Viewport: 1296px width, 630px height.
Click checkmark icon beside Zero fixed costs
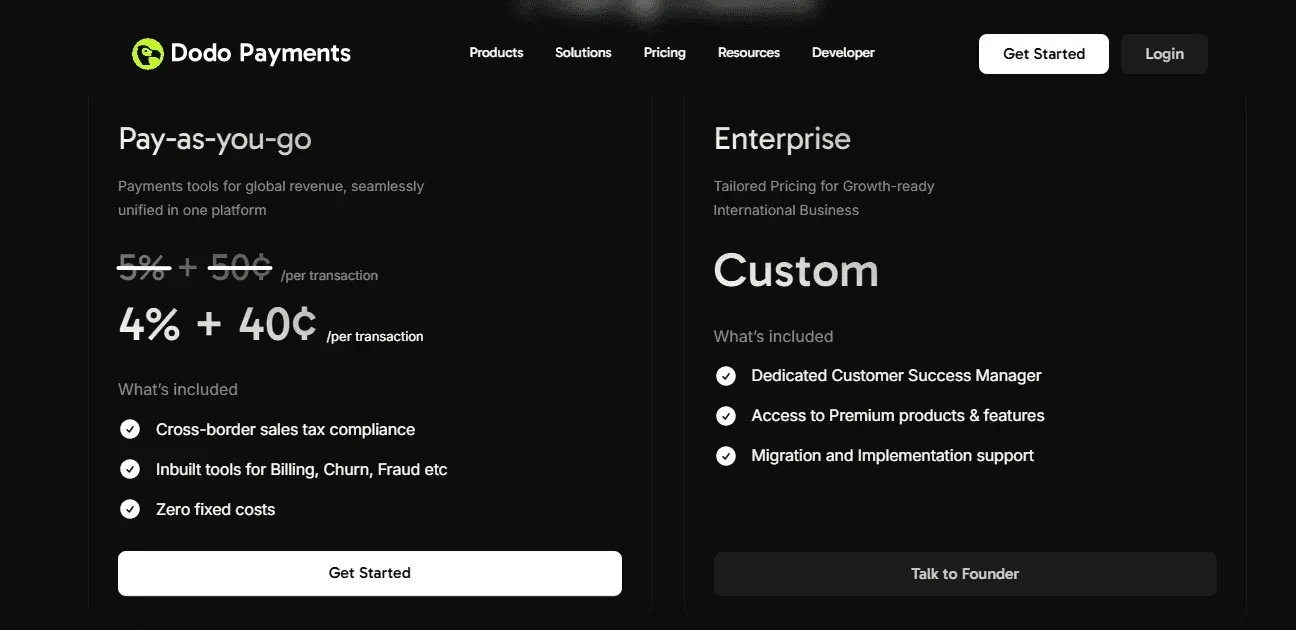(130, 510)
